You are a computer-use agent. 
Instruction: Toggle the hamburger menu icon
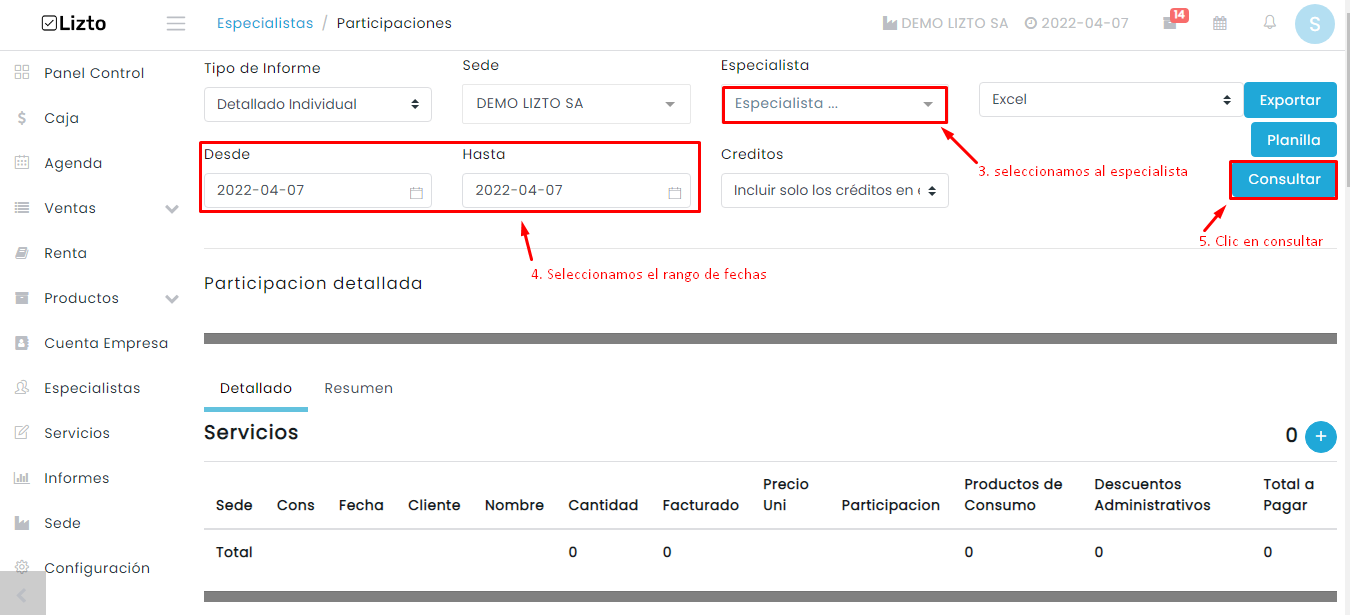pos(176,23)
